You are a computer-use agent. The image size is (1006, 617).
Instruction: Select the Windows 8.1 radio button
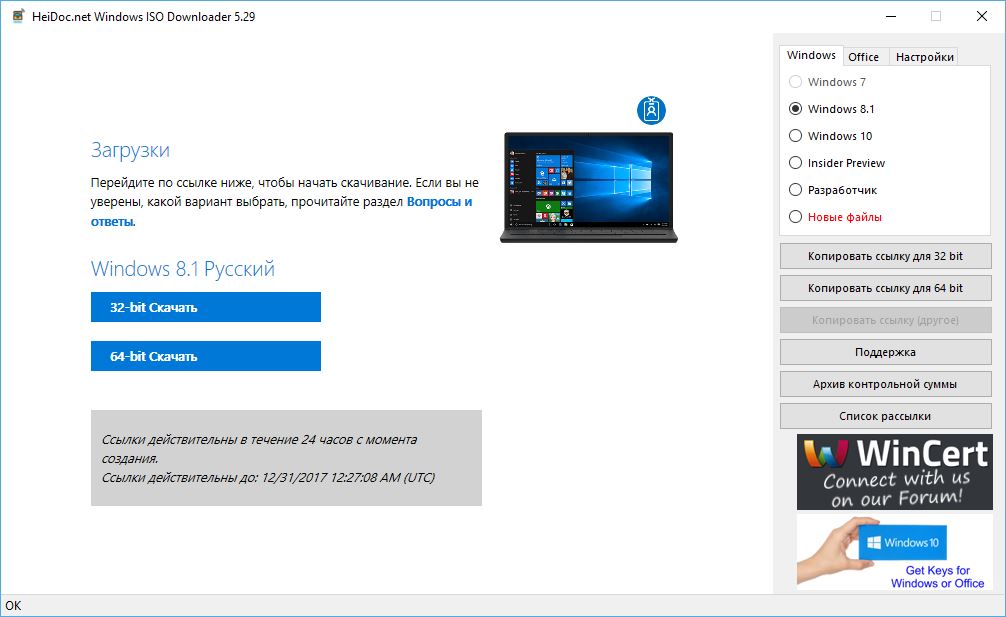[x=796, y=109]
